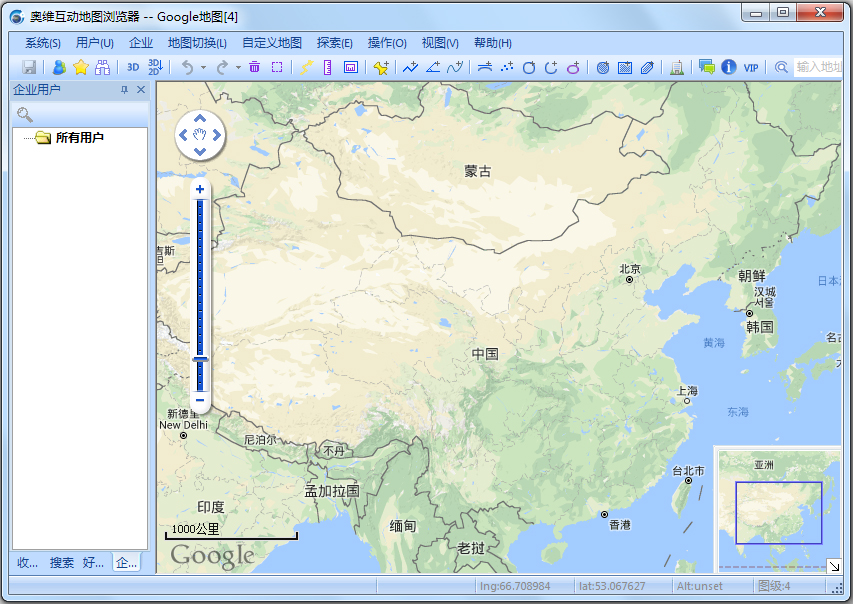Pin the 企业用户 panel

(x=125, y=90)
